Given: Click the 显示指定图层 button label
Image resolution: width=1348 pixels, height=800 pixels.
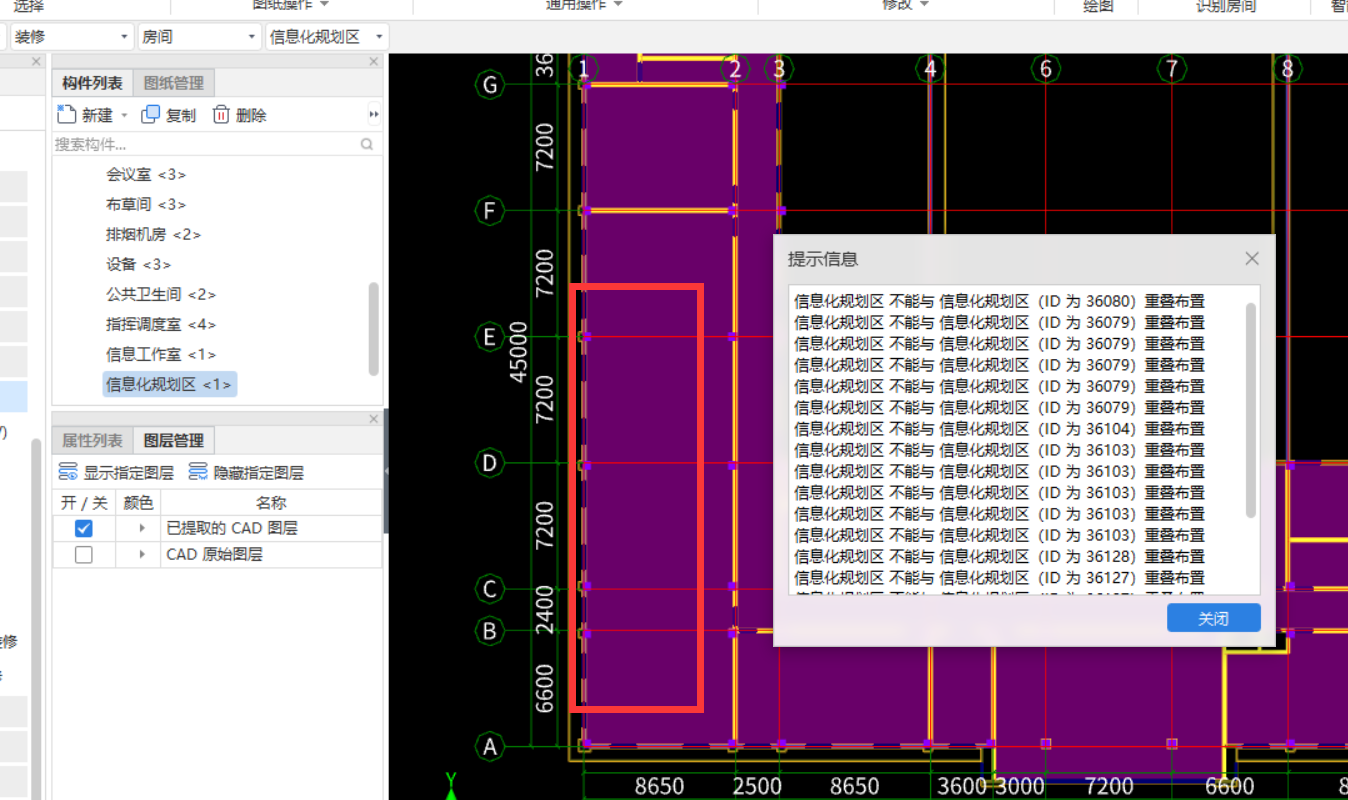Looking at the screenshot, I should (x=129, y=472).
